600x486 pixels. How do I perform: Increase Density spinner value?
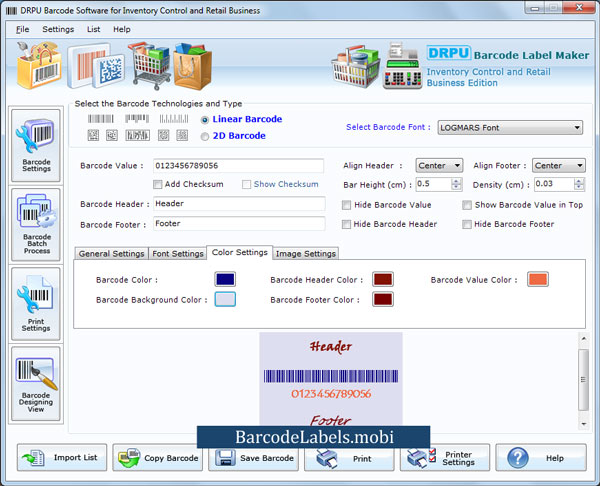click(x=579, y=181)
